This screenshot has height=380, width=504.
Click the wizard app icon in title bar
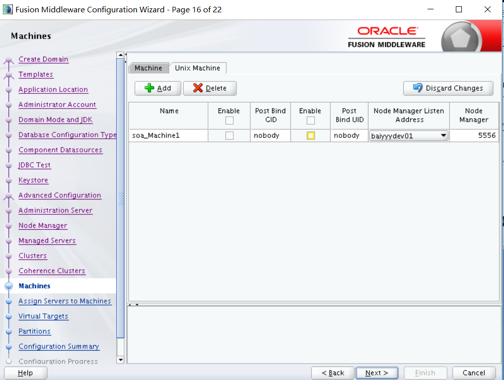pos(7,9)
